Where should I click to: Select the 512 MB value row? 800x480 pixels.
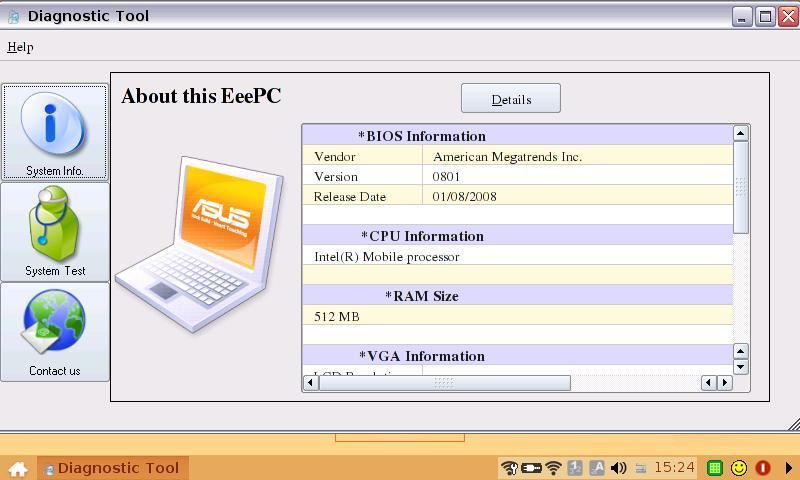pyautogui.click(x=517, y=316)
